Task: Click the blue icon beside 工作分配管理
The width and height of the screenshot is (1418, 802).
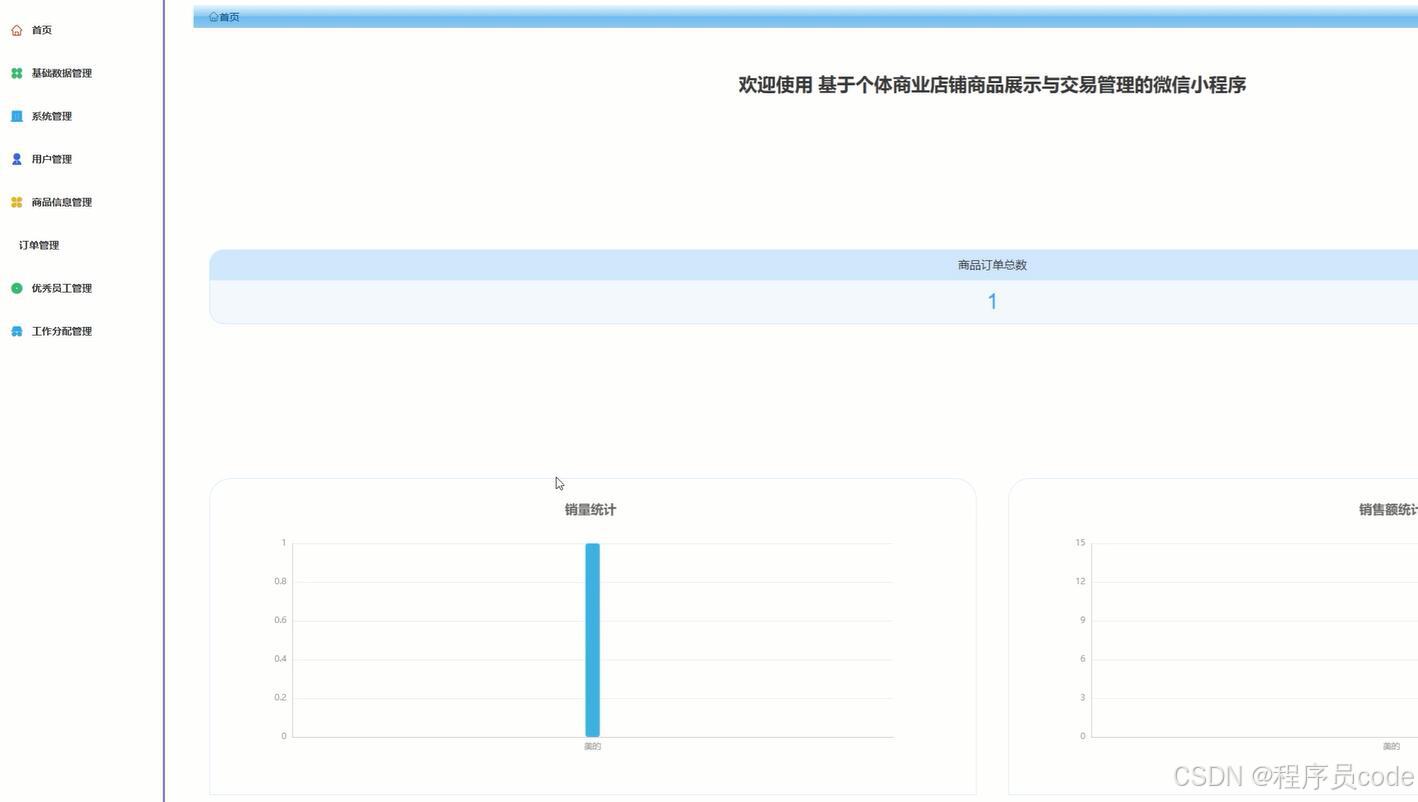Action: click(x=16, y=331)
